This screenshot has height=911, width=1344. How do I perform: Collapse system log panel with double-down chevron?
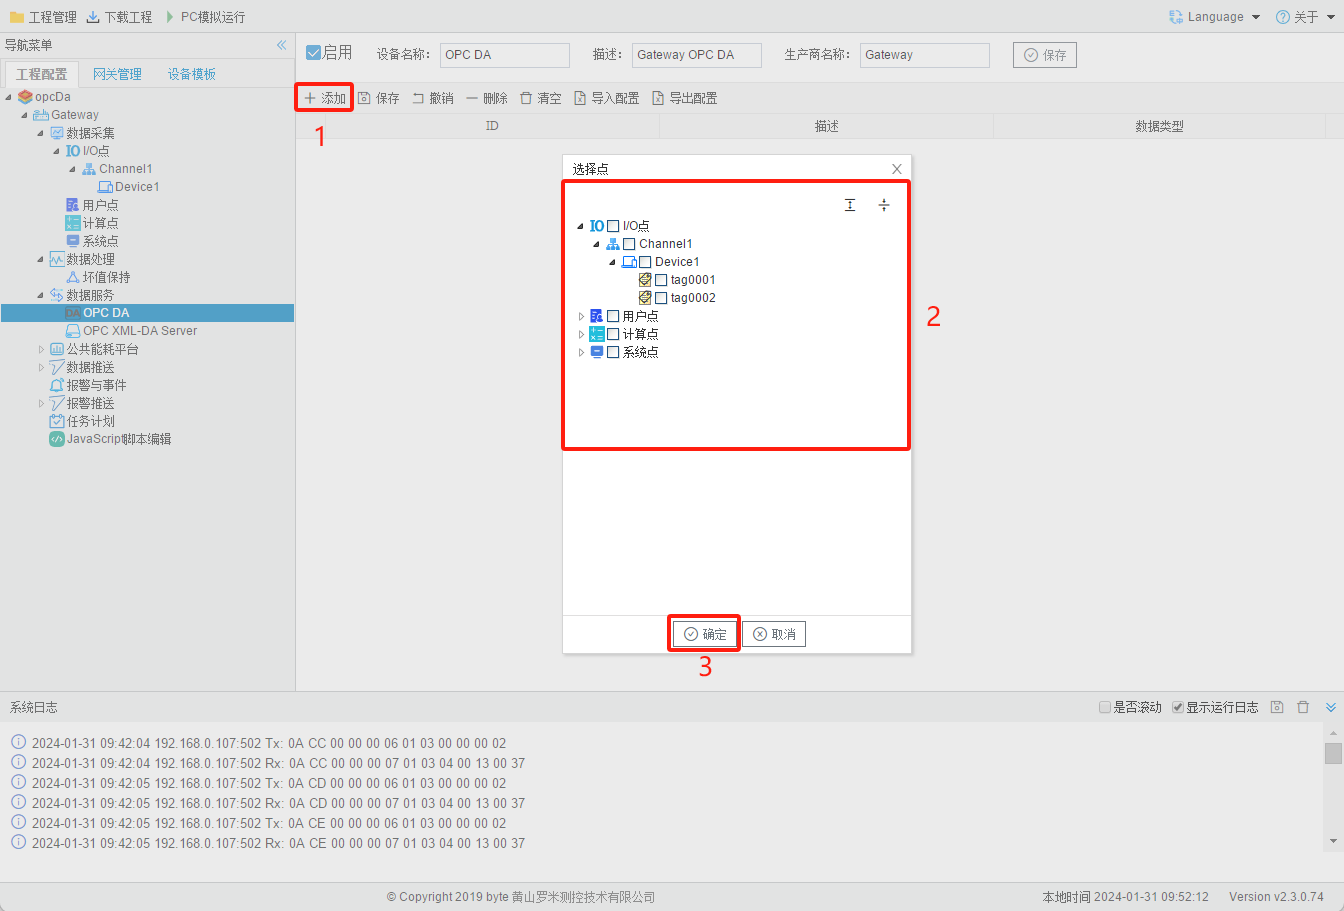pyautogui.click(x=1331, y=707)
